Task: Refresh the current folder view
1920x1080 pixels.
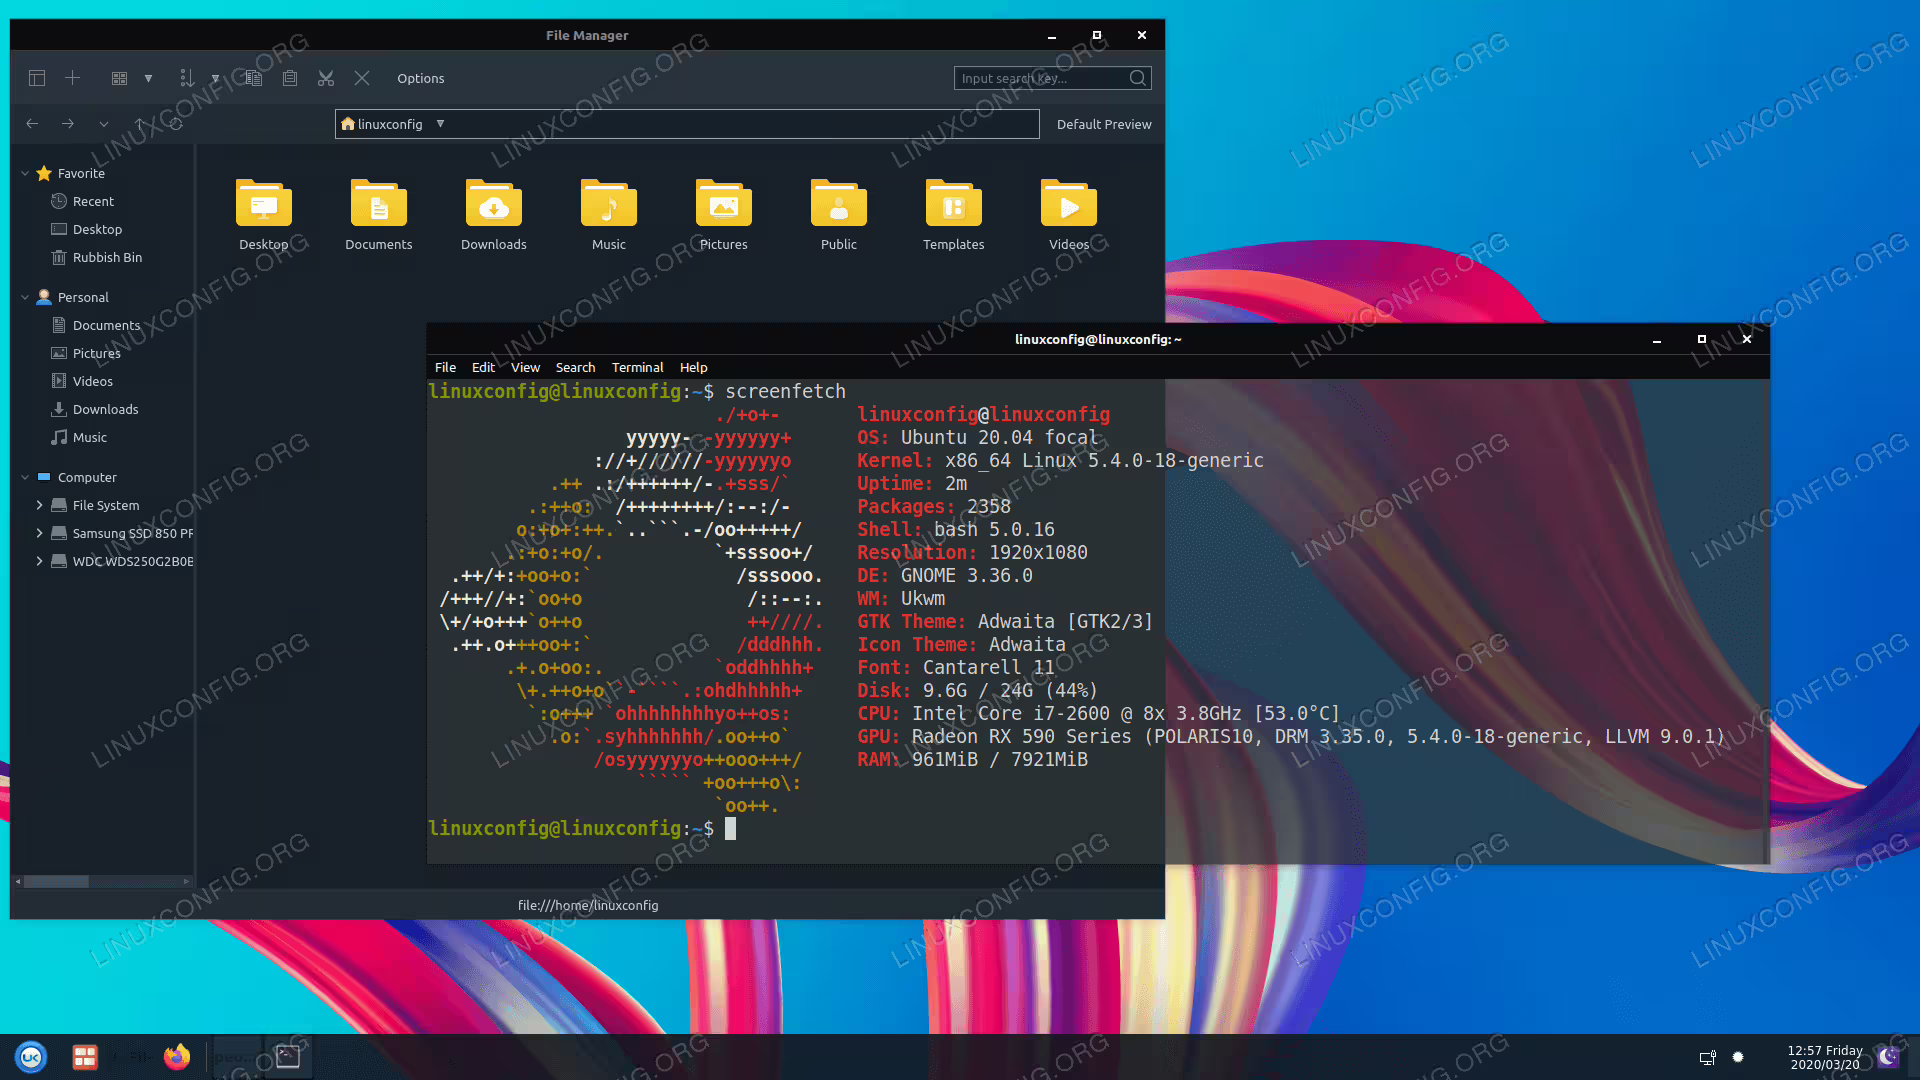Action: [x=176, y=124]
